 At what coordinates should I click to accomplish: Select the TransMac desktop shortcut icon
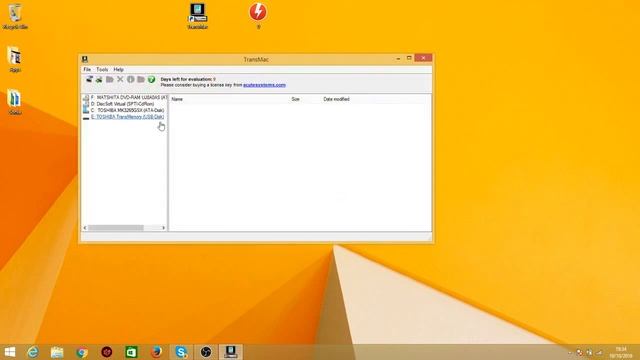point(198,16)
